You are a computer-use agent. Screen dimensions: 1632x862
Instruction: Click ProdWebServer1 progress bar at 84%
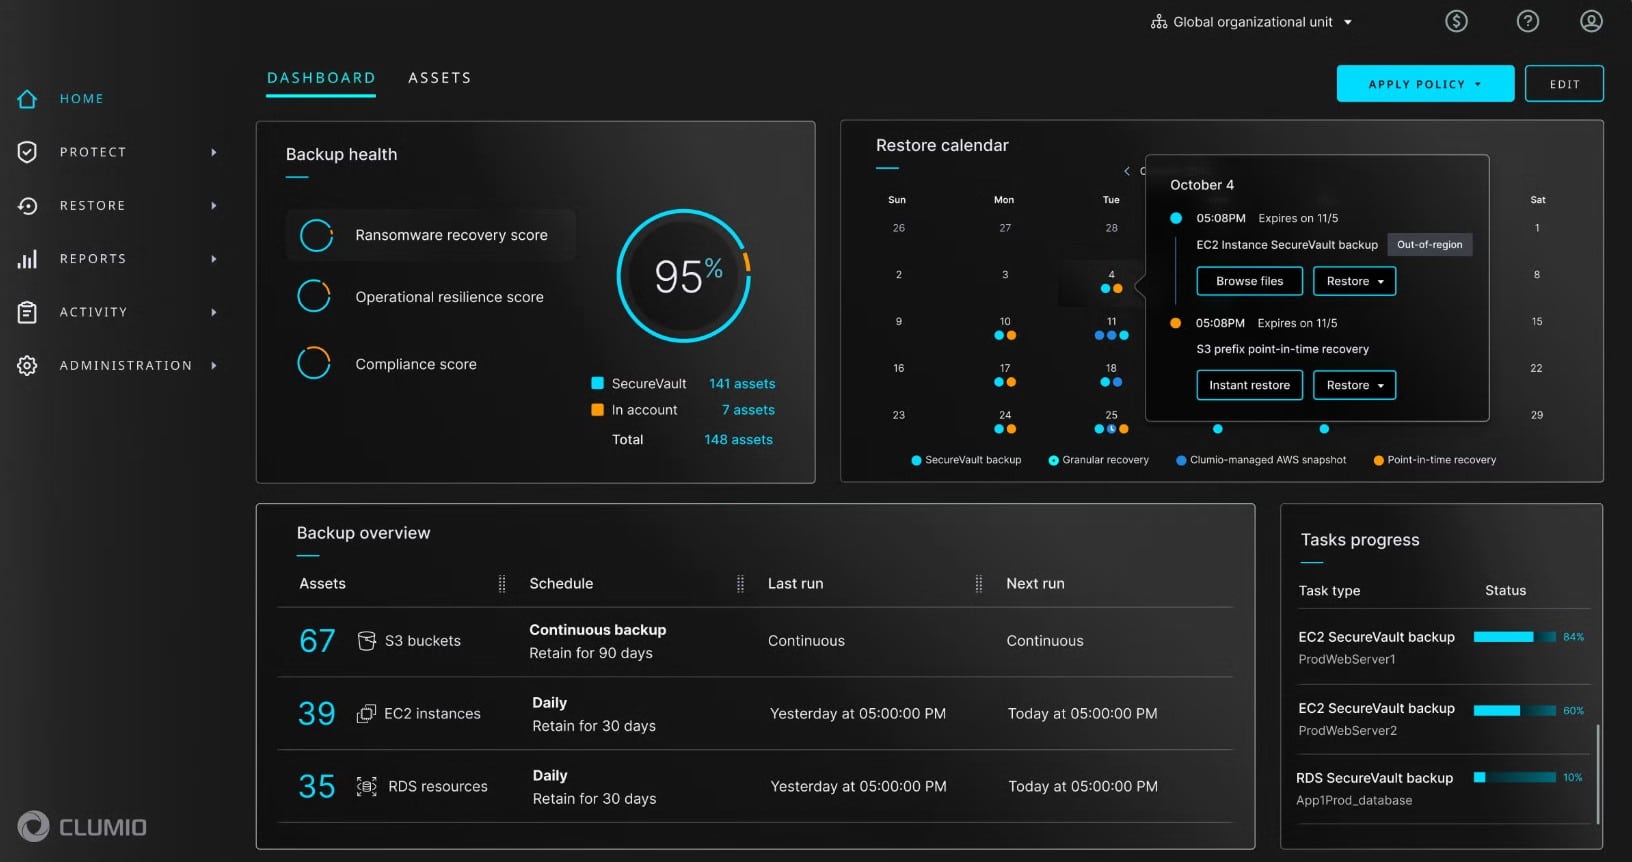click(x=1514, y=637)
